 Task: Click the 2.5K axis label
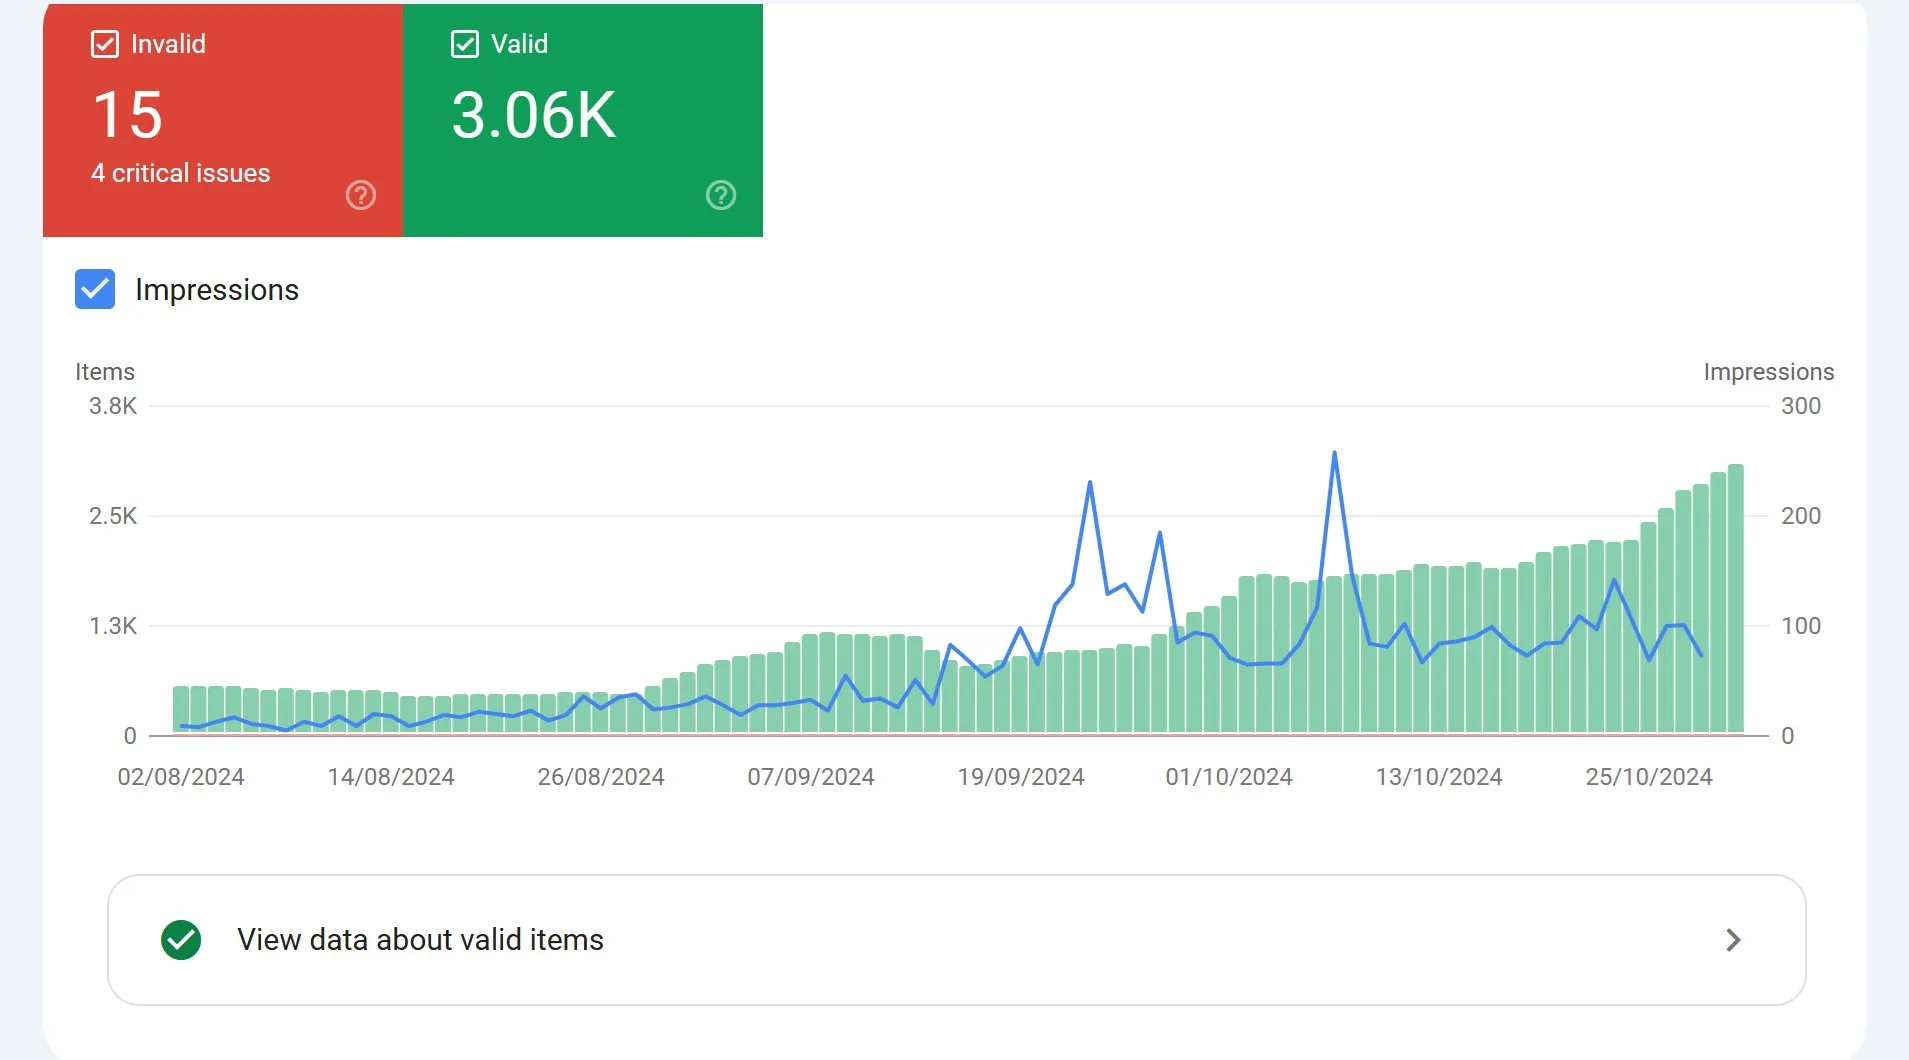113,516
